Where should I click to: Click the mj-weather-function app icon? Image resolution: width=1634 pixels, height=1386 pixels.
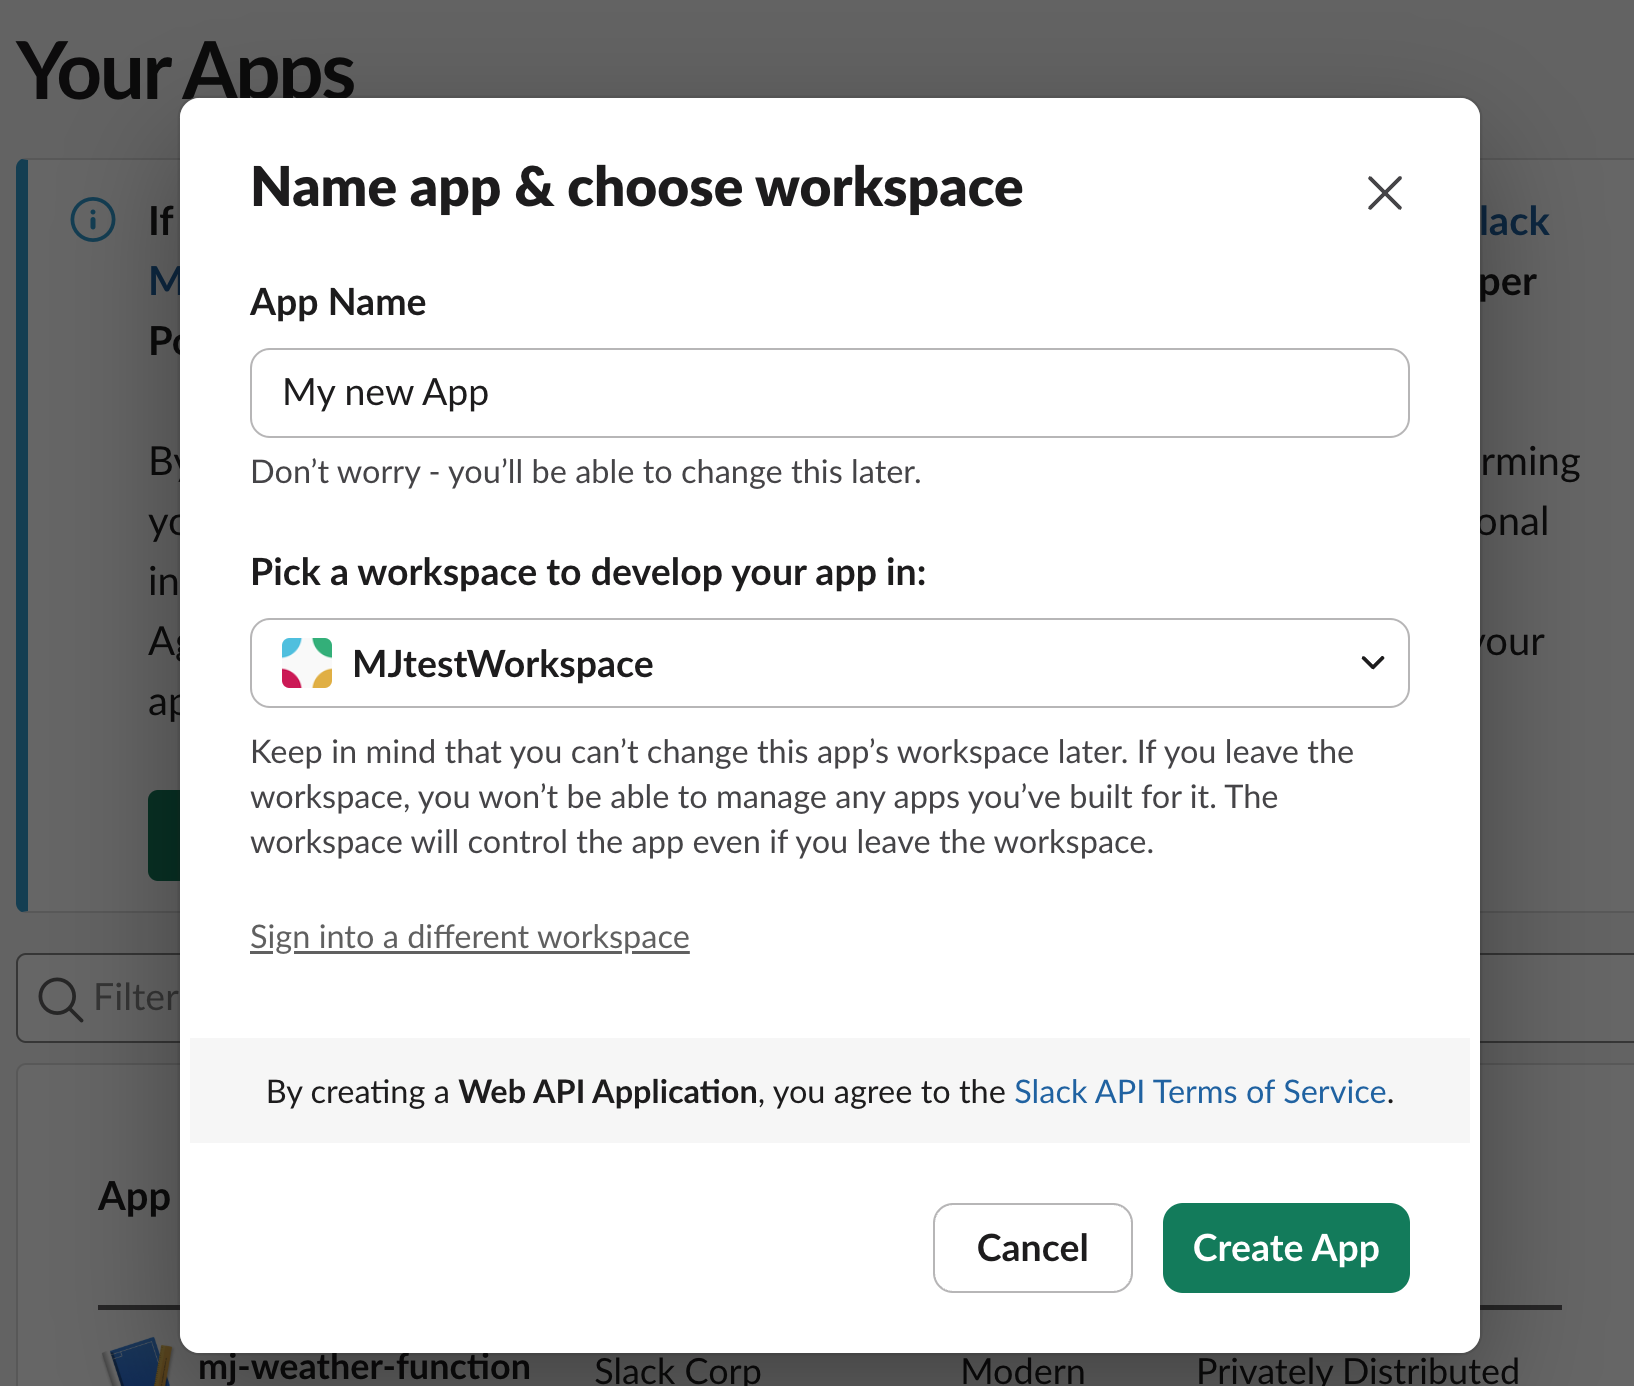(140, 1364)
